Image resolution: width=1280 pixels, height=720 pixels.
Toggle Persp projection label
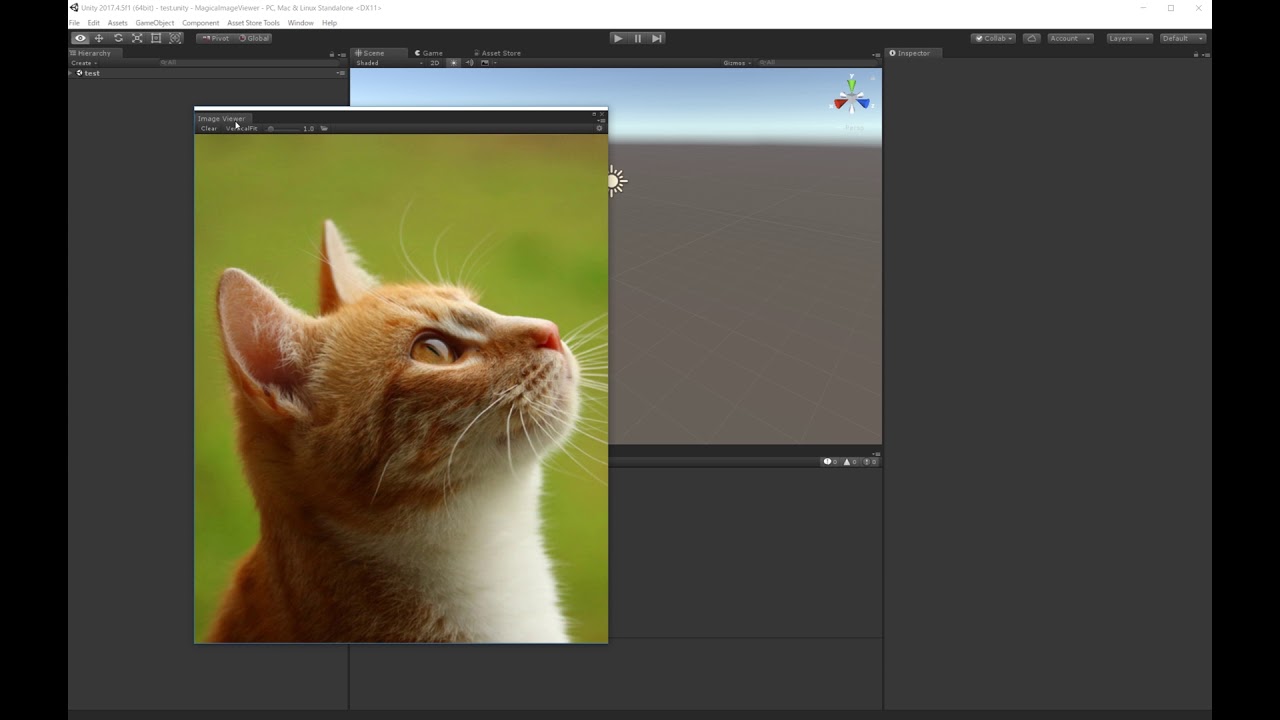point(854,128)
